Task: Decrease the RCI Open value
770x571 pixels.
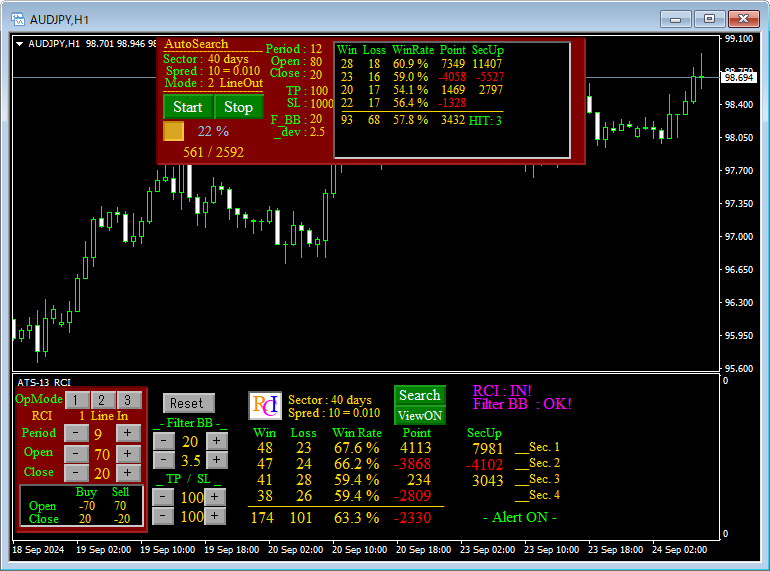Action: (76, 454)
